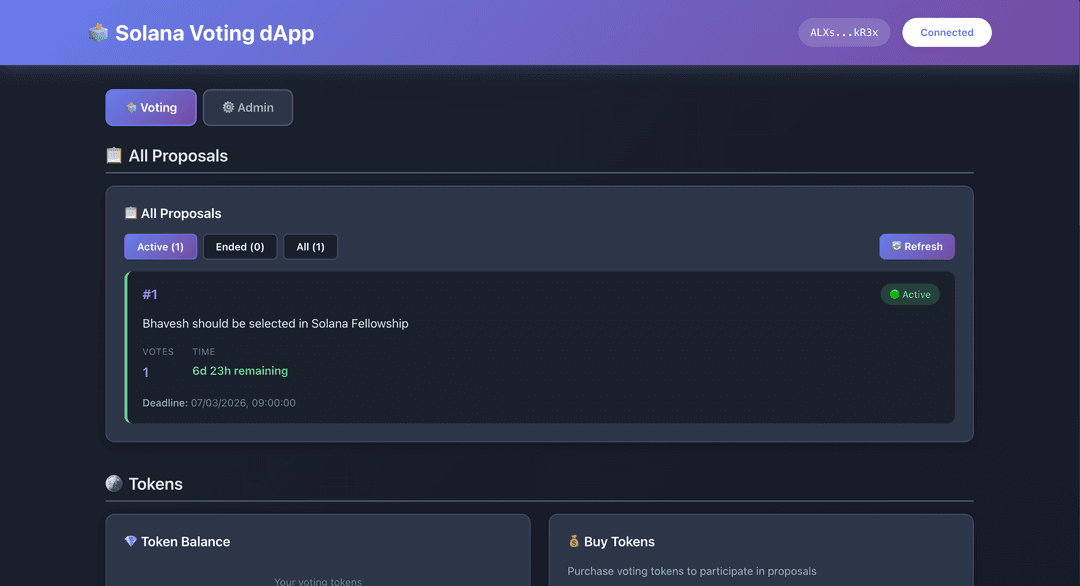Click the gear icon on the Admin tab
The height and width of the screenshot is (586, 1080).
point(228,107)
